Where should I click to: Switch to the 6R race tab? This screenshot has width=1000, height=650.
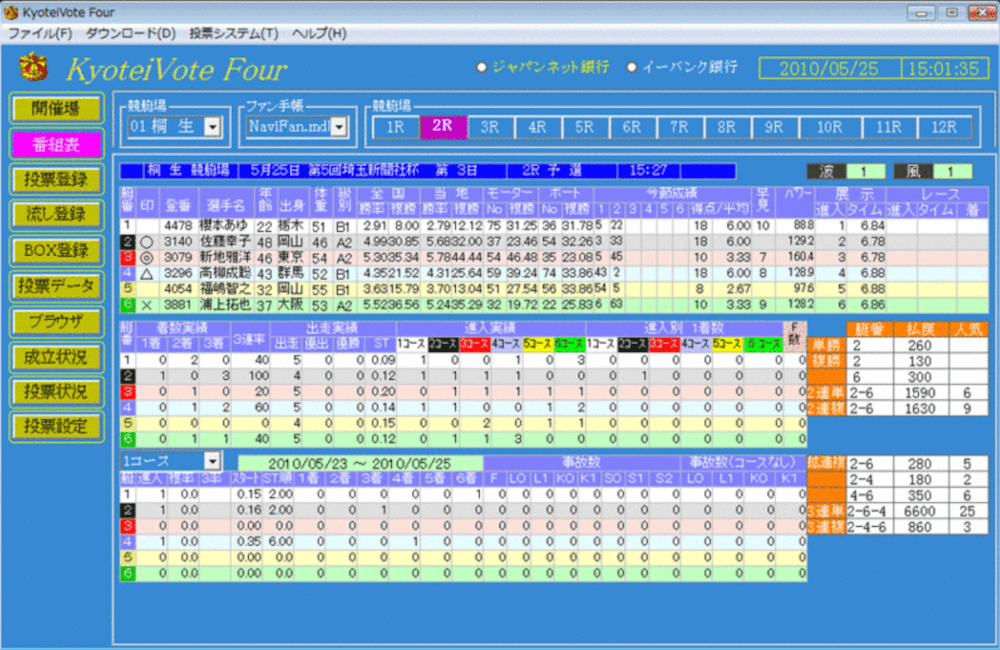(631, 127)
